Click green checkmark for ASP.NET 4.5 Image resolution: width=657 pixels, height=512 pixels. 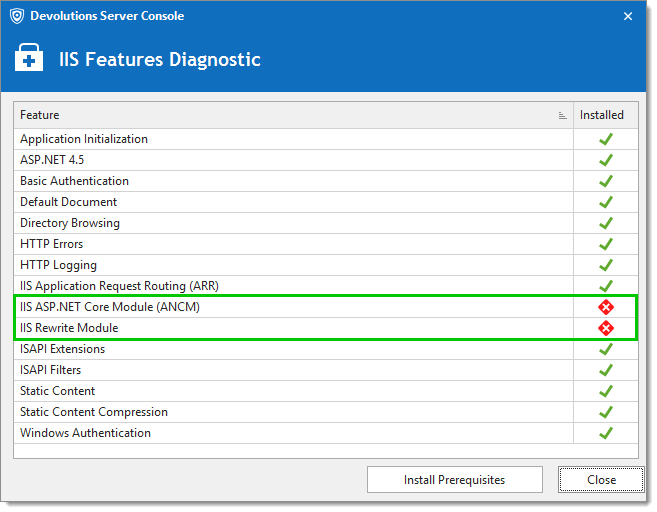pos(606,160)
